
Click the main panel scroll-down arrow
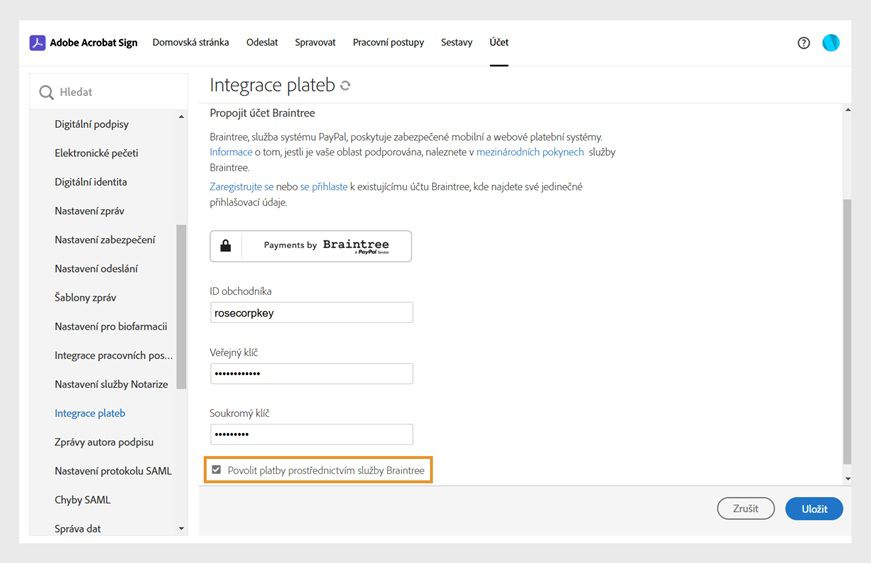[847, 479]
